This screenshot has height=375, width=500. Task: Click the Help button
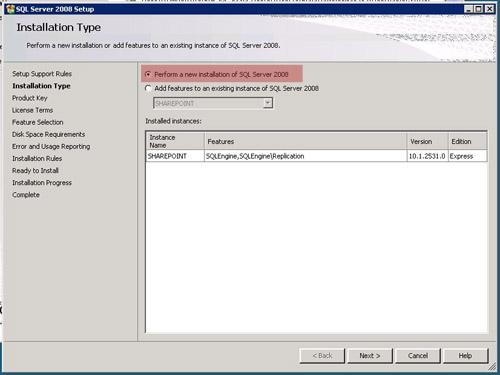pos(465,356)
